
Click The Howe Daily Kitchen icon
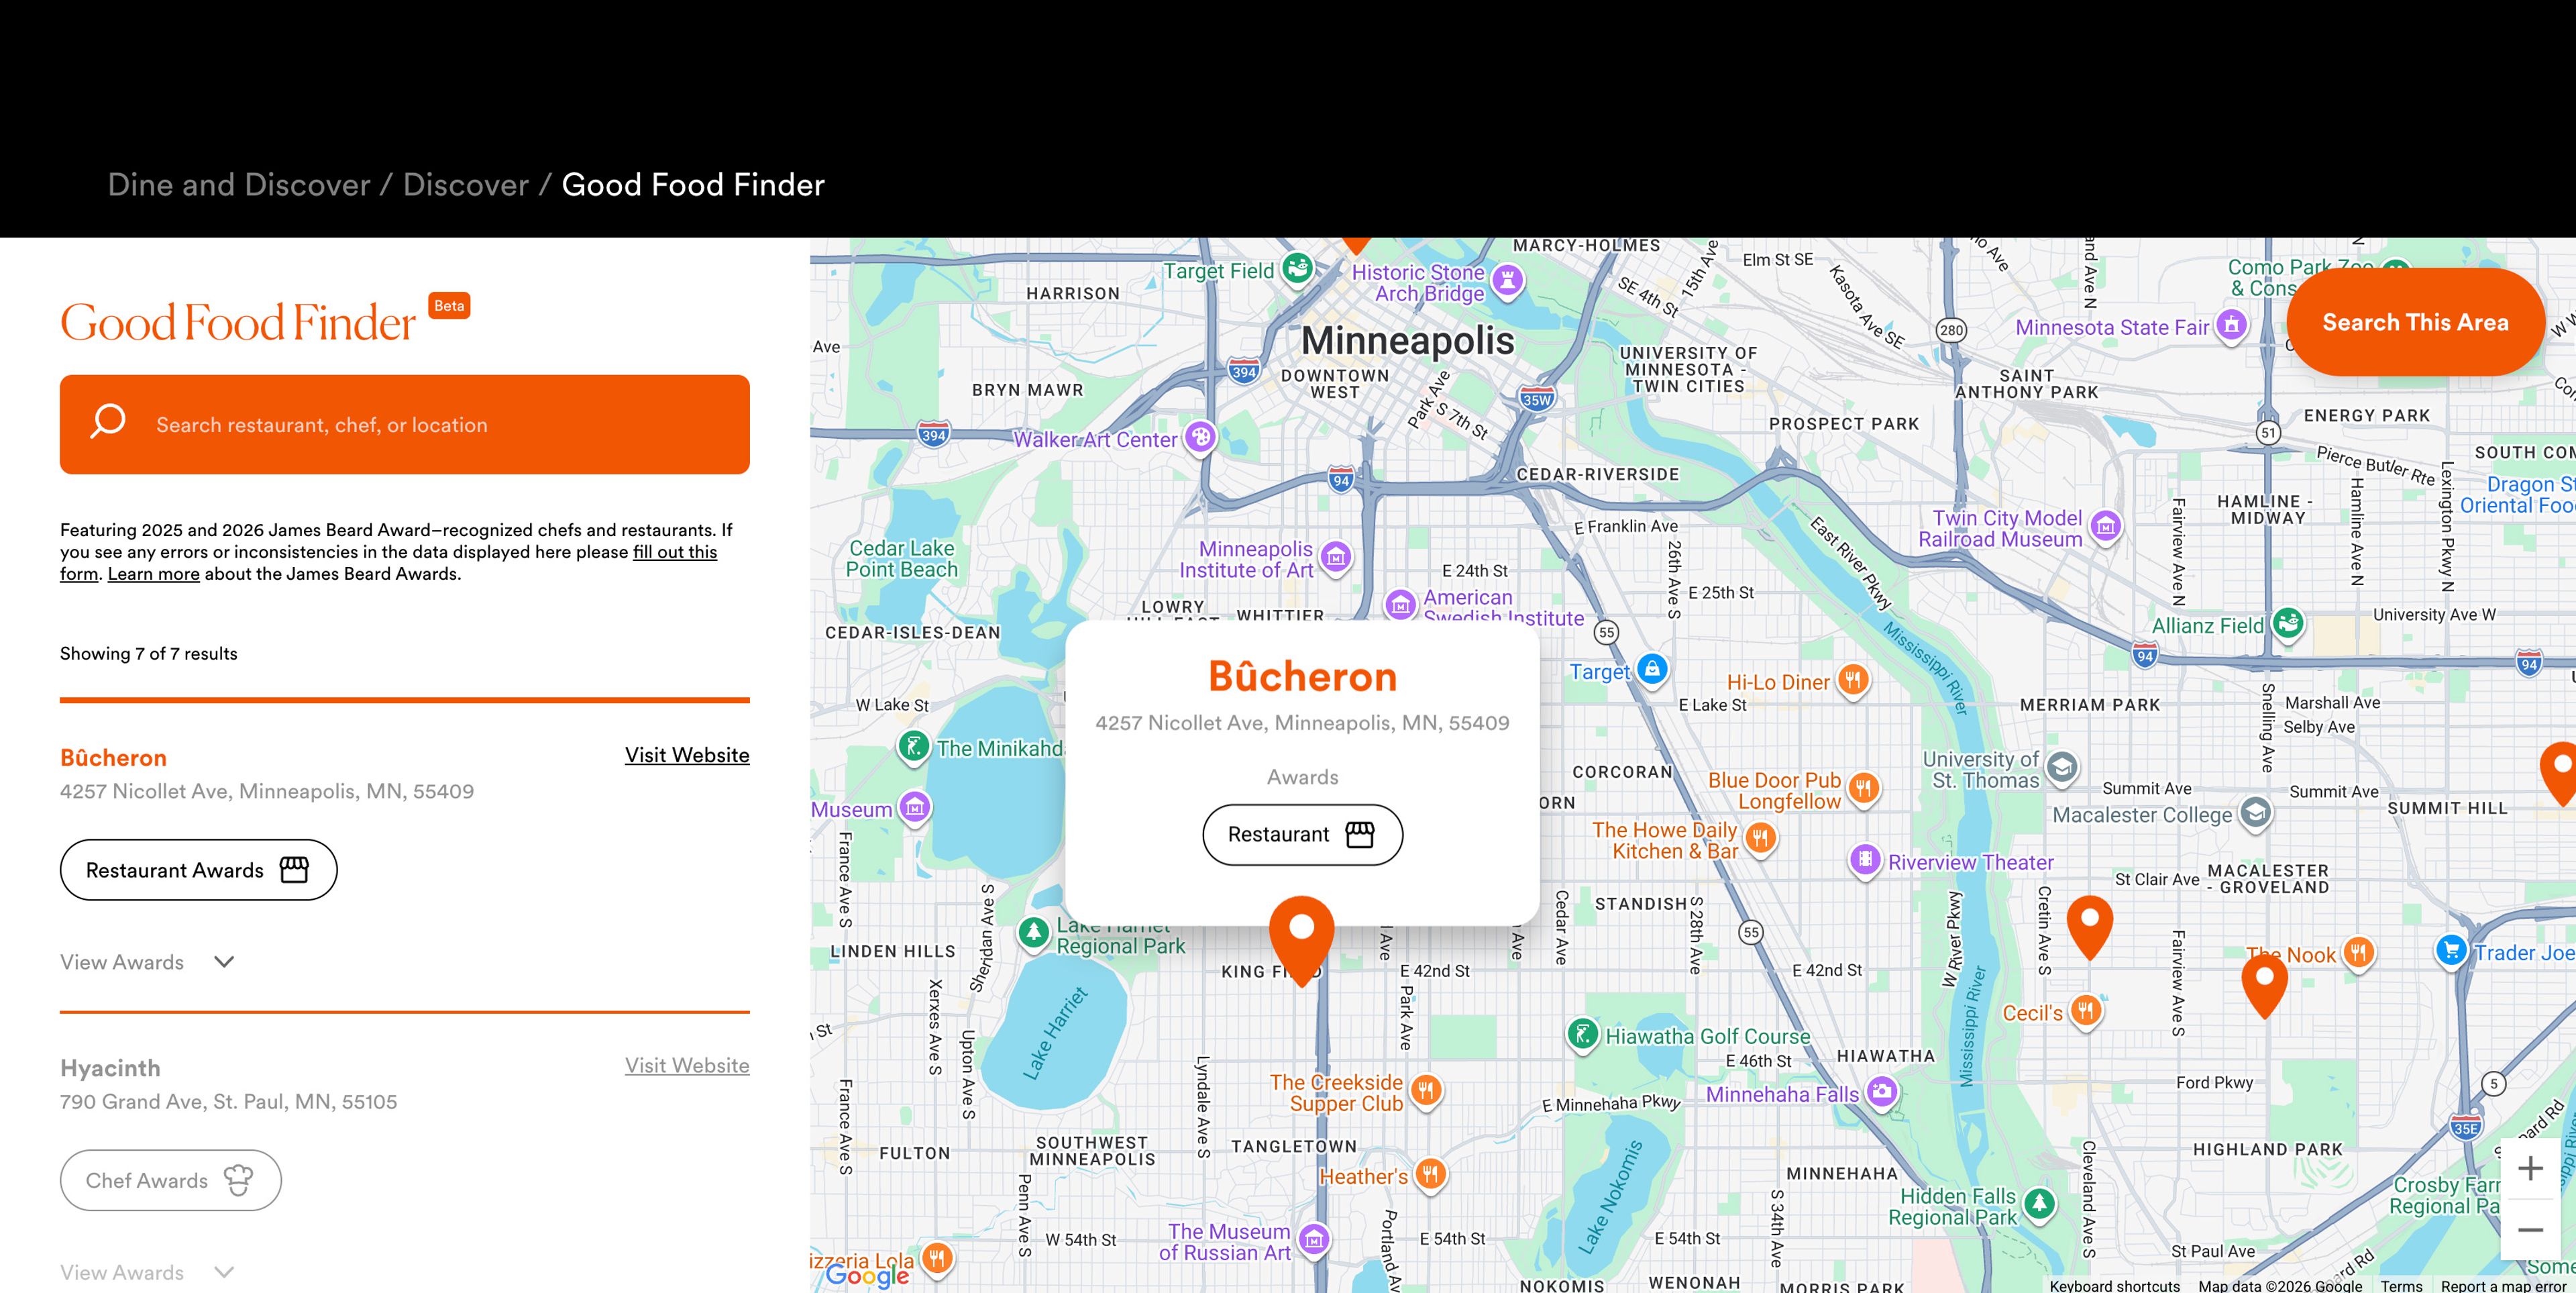click(x=1761, y=837)
